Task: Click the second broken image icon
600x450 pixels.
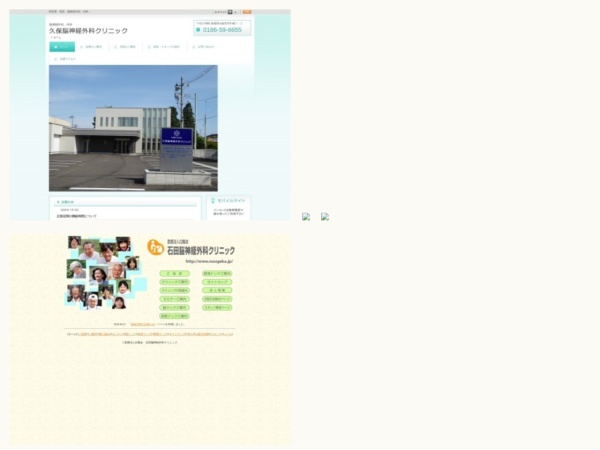Action: [x=325, y=217]
